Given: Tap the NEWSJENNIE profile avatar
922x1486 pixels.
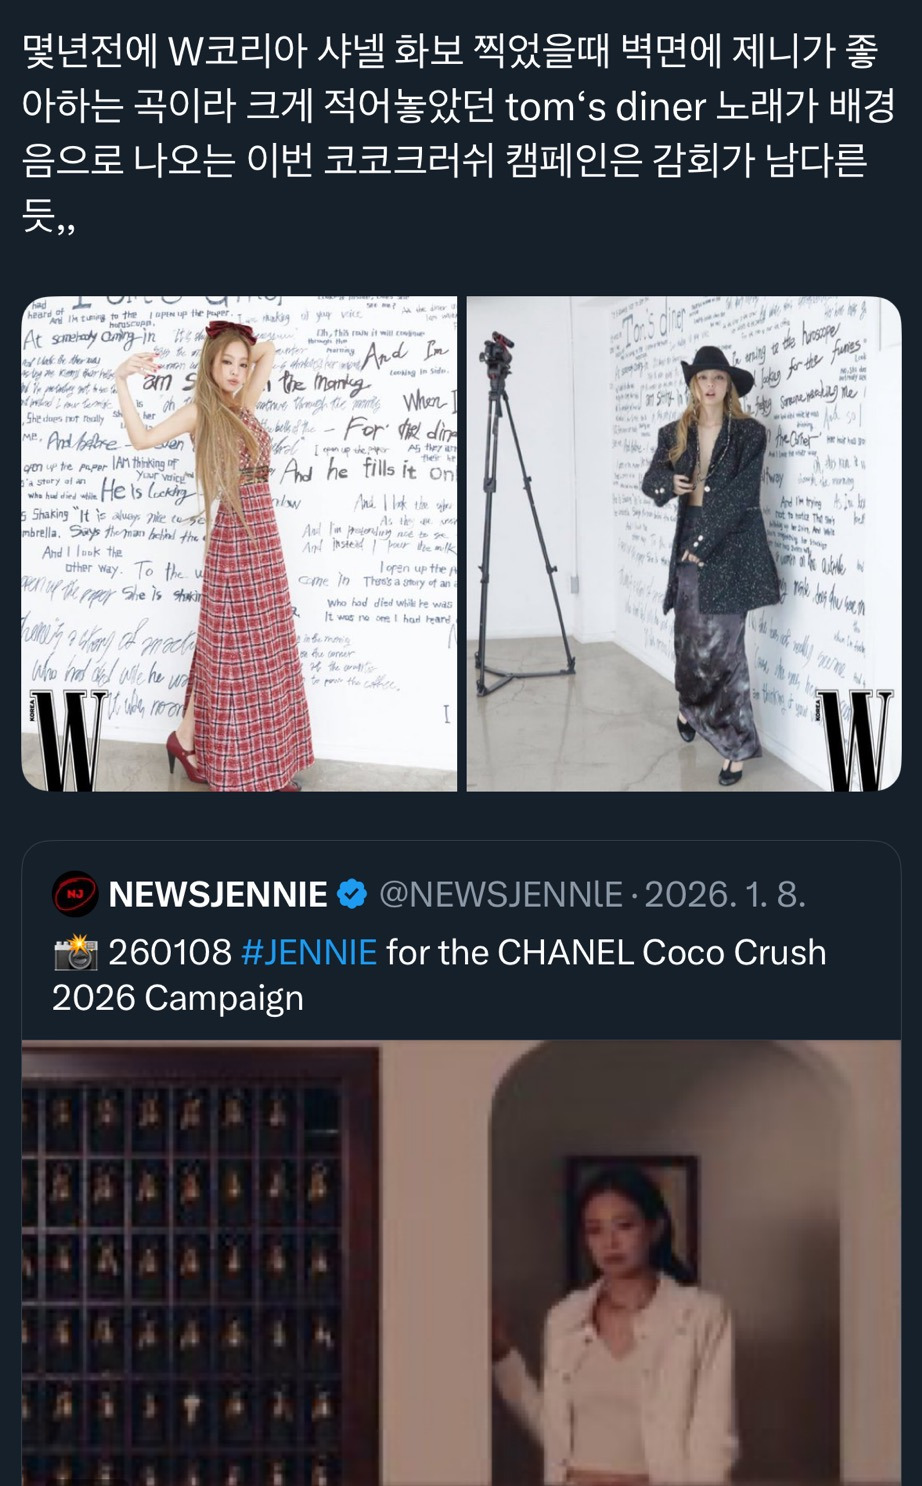Looking at the screenshot, I should [75, 894].
